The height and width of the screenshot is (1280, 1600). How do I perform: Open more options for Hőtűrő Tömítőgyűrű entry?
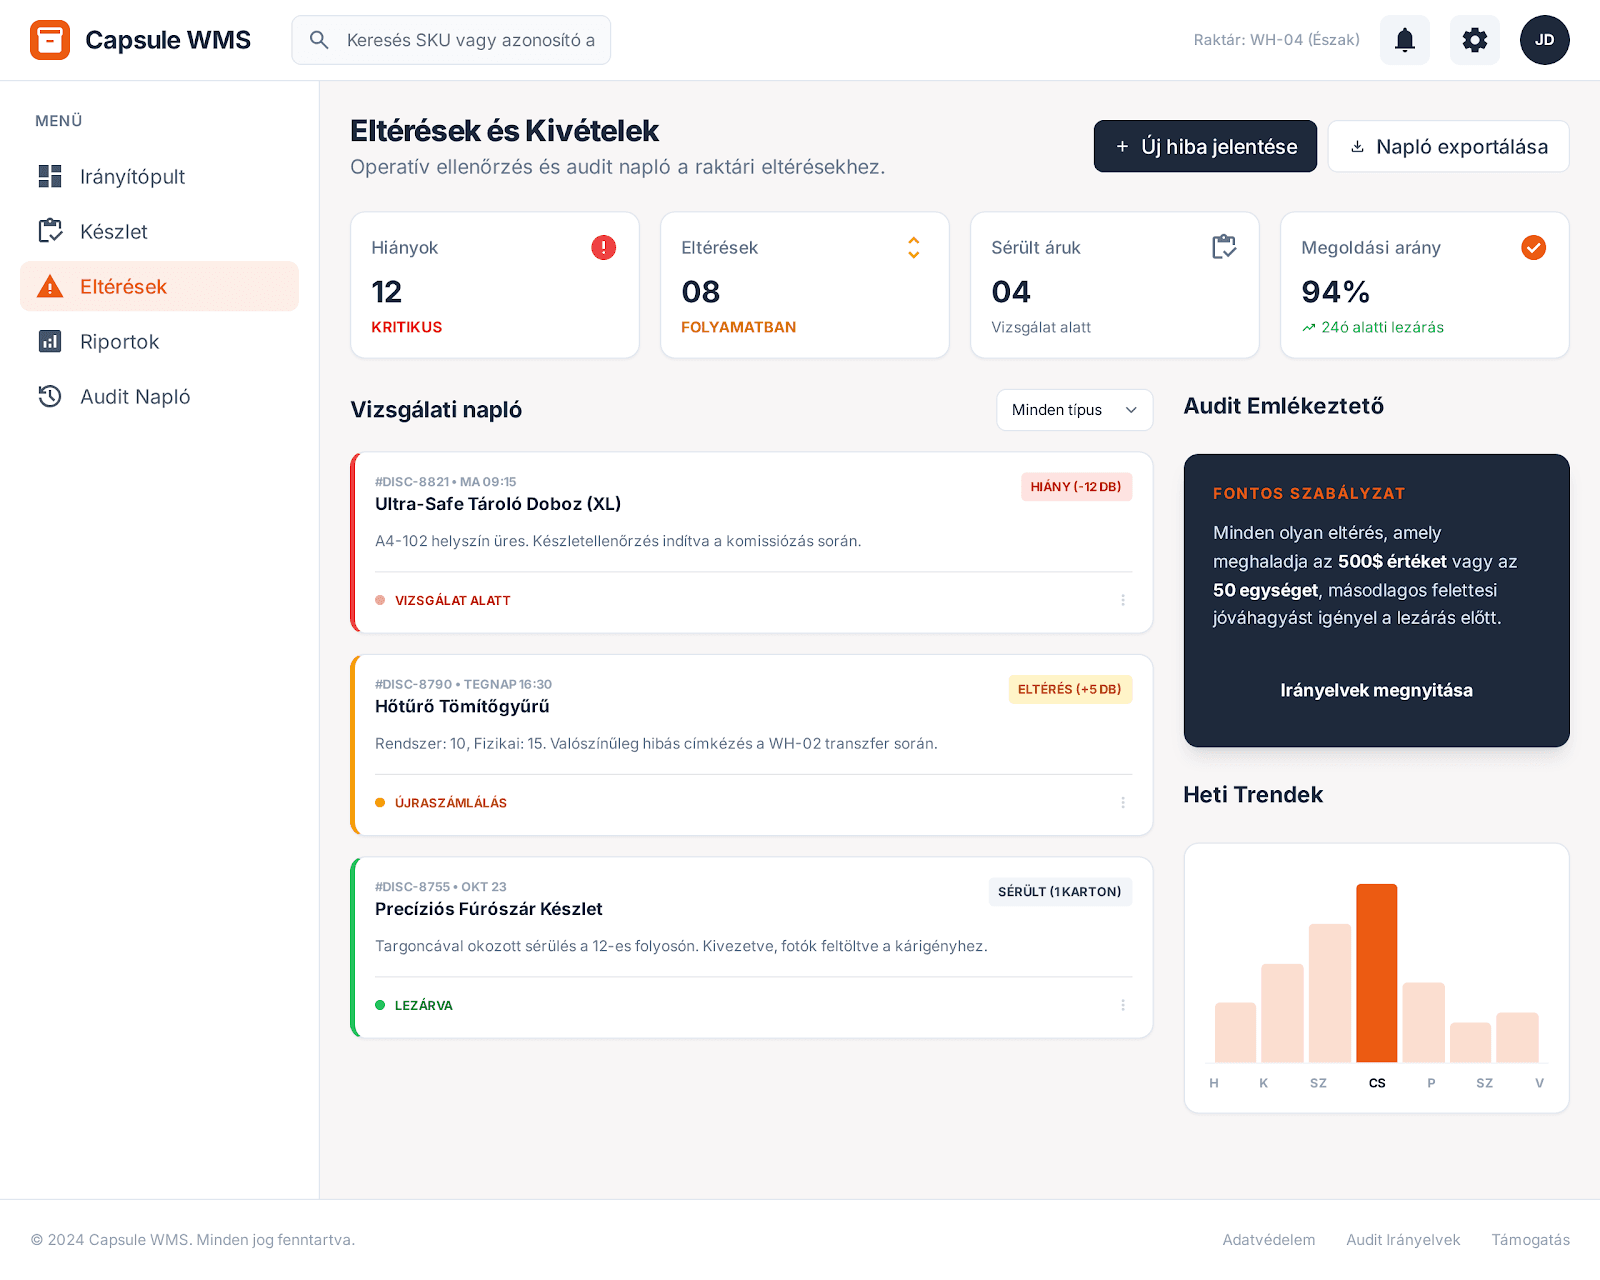click(x=1122, y=802)
